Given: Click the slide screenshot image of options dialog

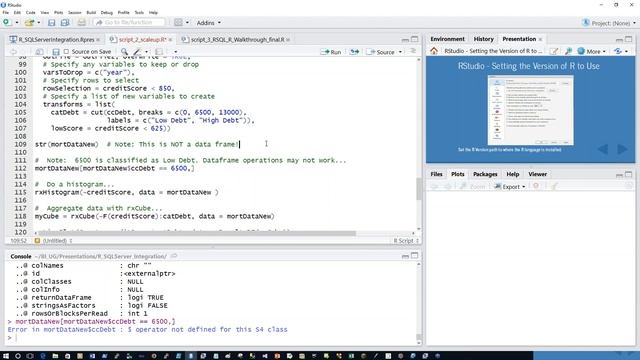Looking at the screenshot, I should click(530, 110).
